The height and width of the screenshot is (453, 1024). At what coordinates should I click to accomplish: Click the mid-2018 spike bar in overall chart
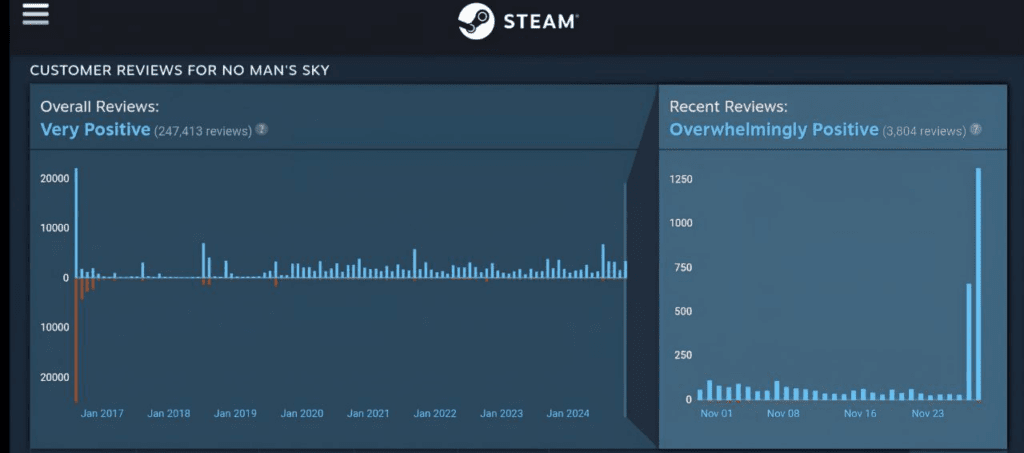[203, 260]
